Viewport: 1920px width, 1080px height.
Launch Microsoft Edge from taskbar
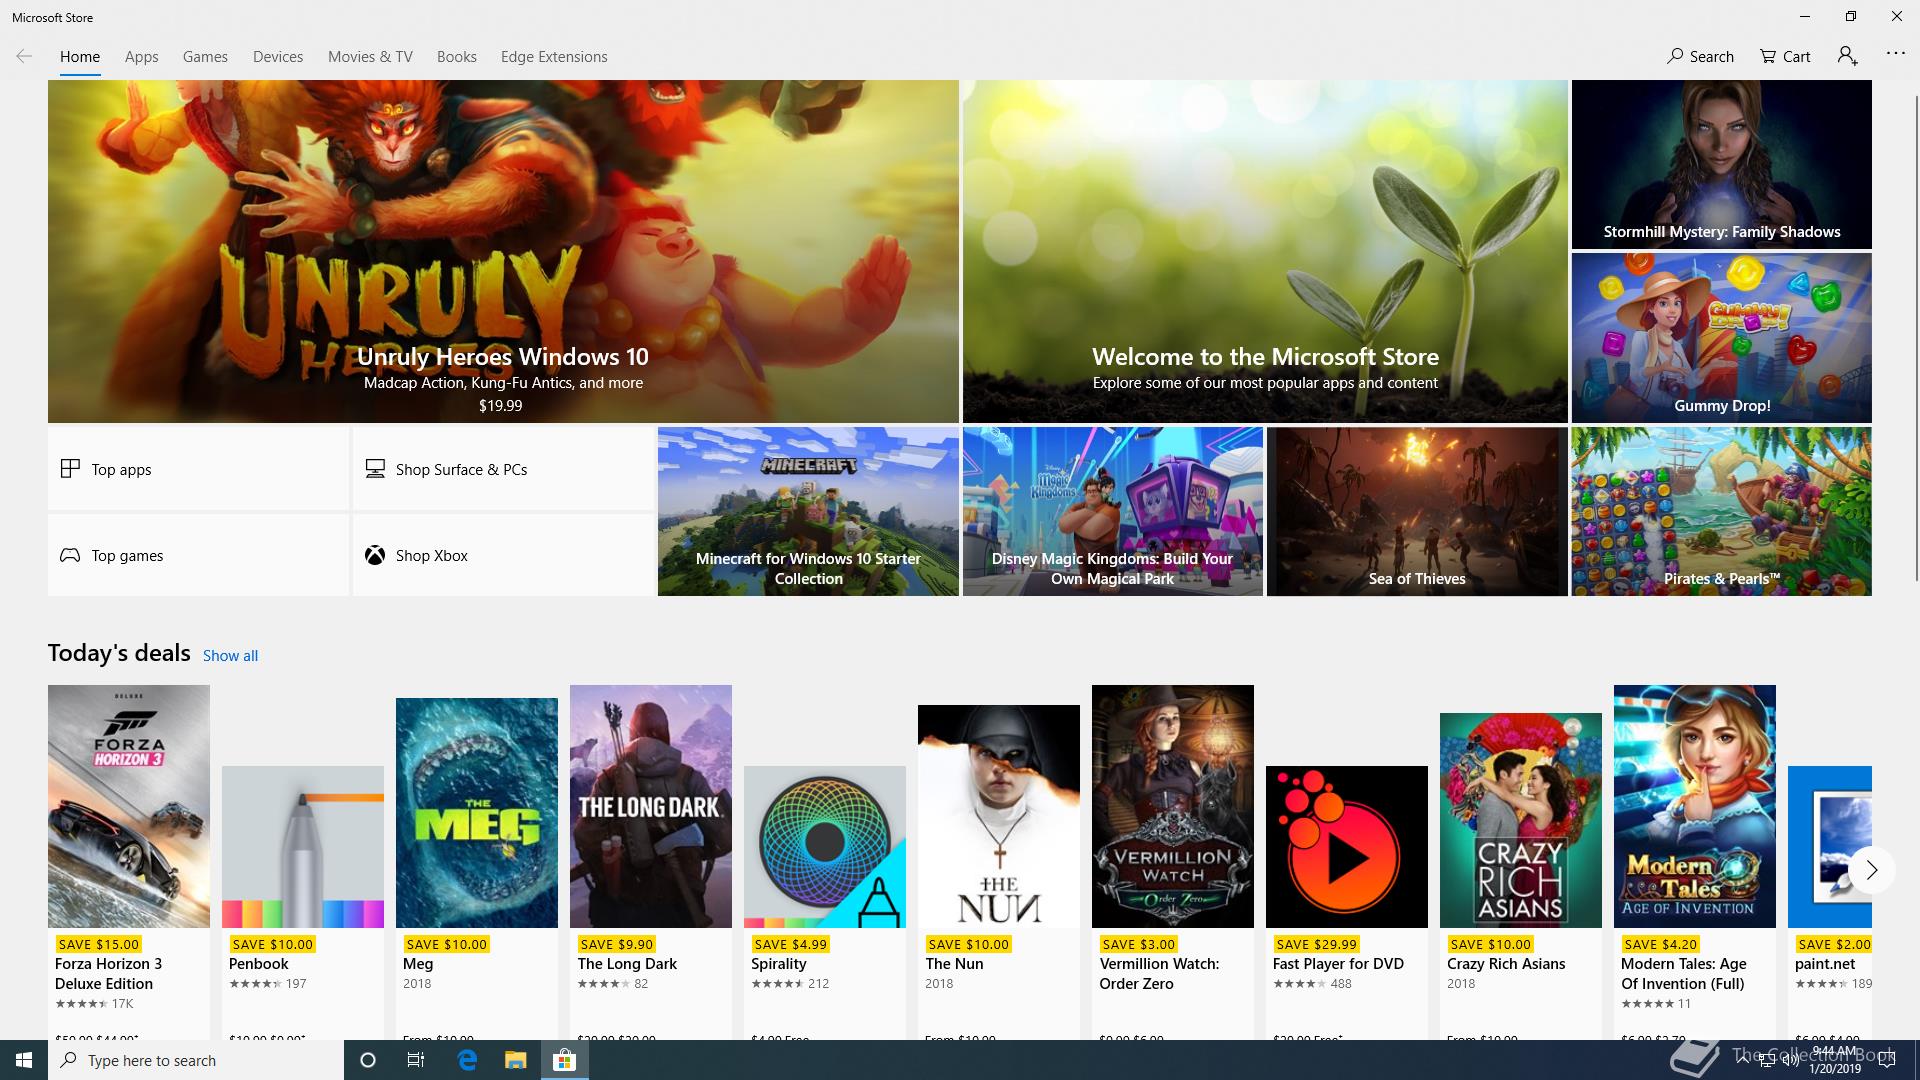pyautogui.click(x=467, y=1060)
